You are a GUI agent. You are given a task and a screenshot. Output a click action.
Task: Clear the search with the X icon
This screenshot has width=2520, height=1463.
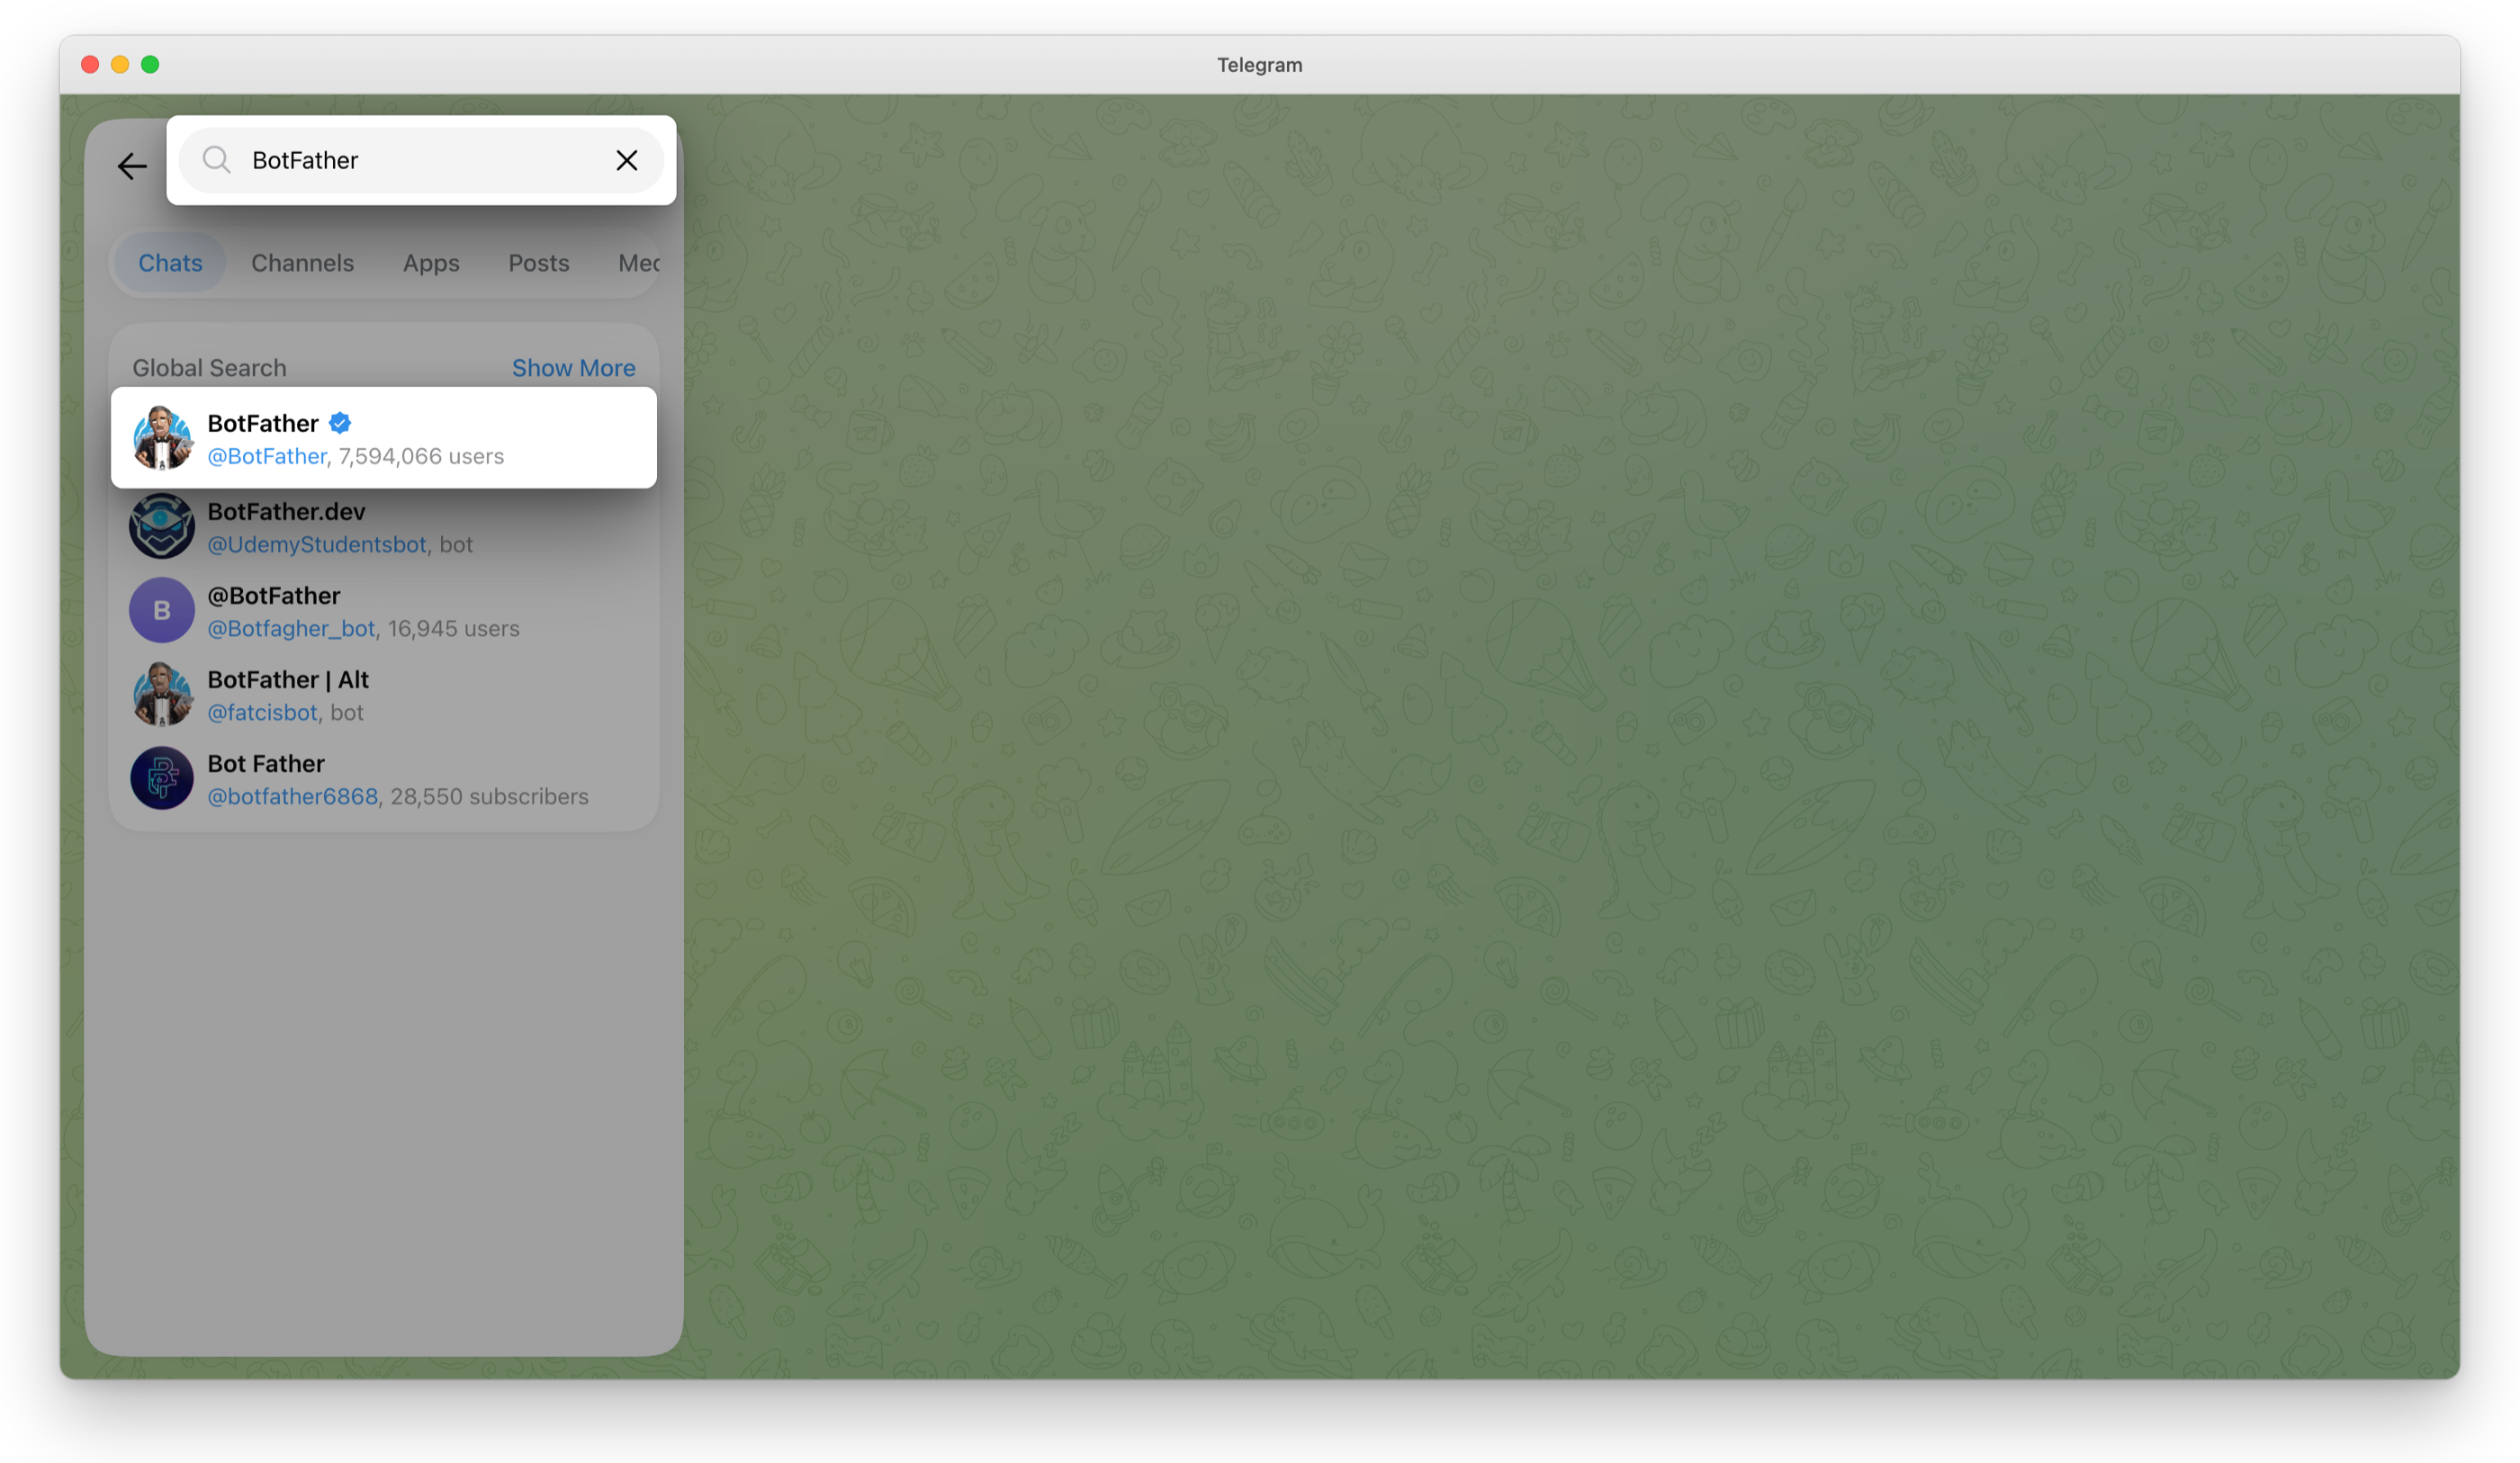tap(627, 160)
